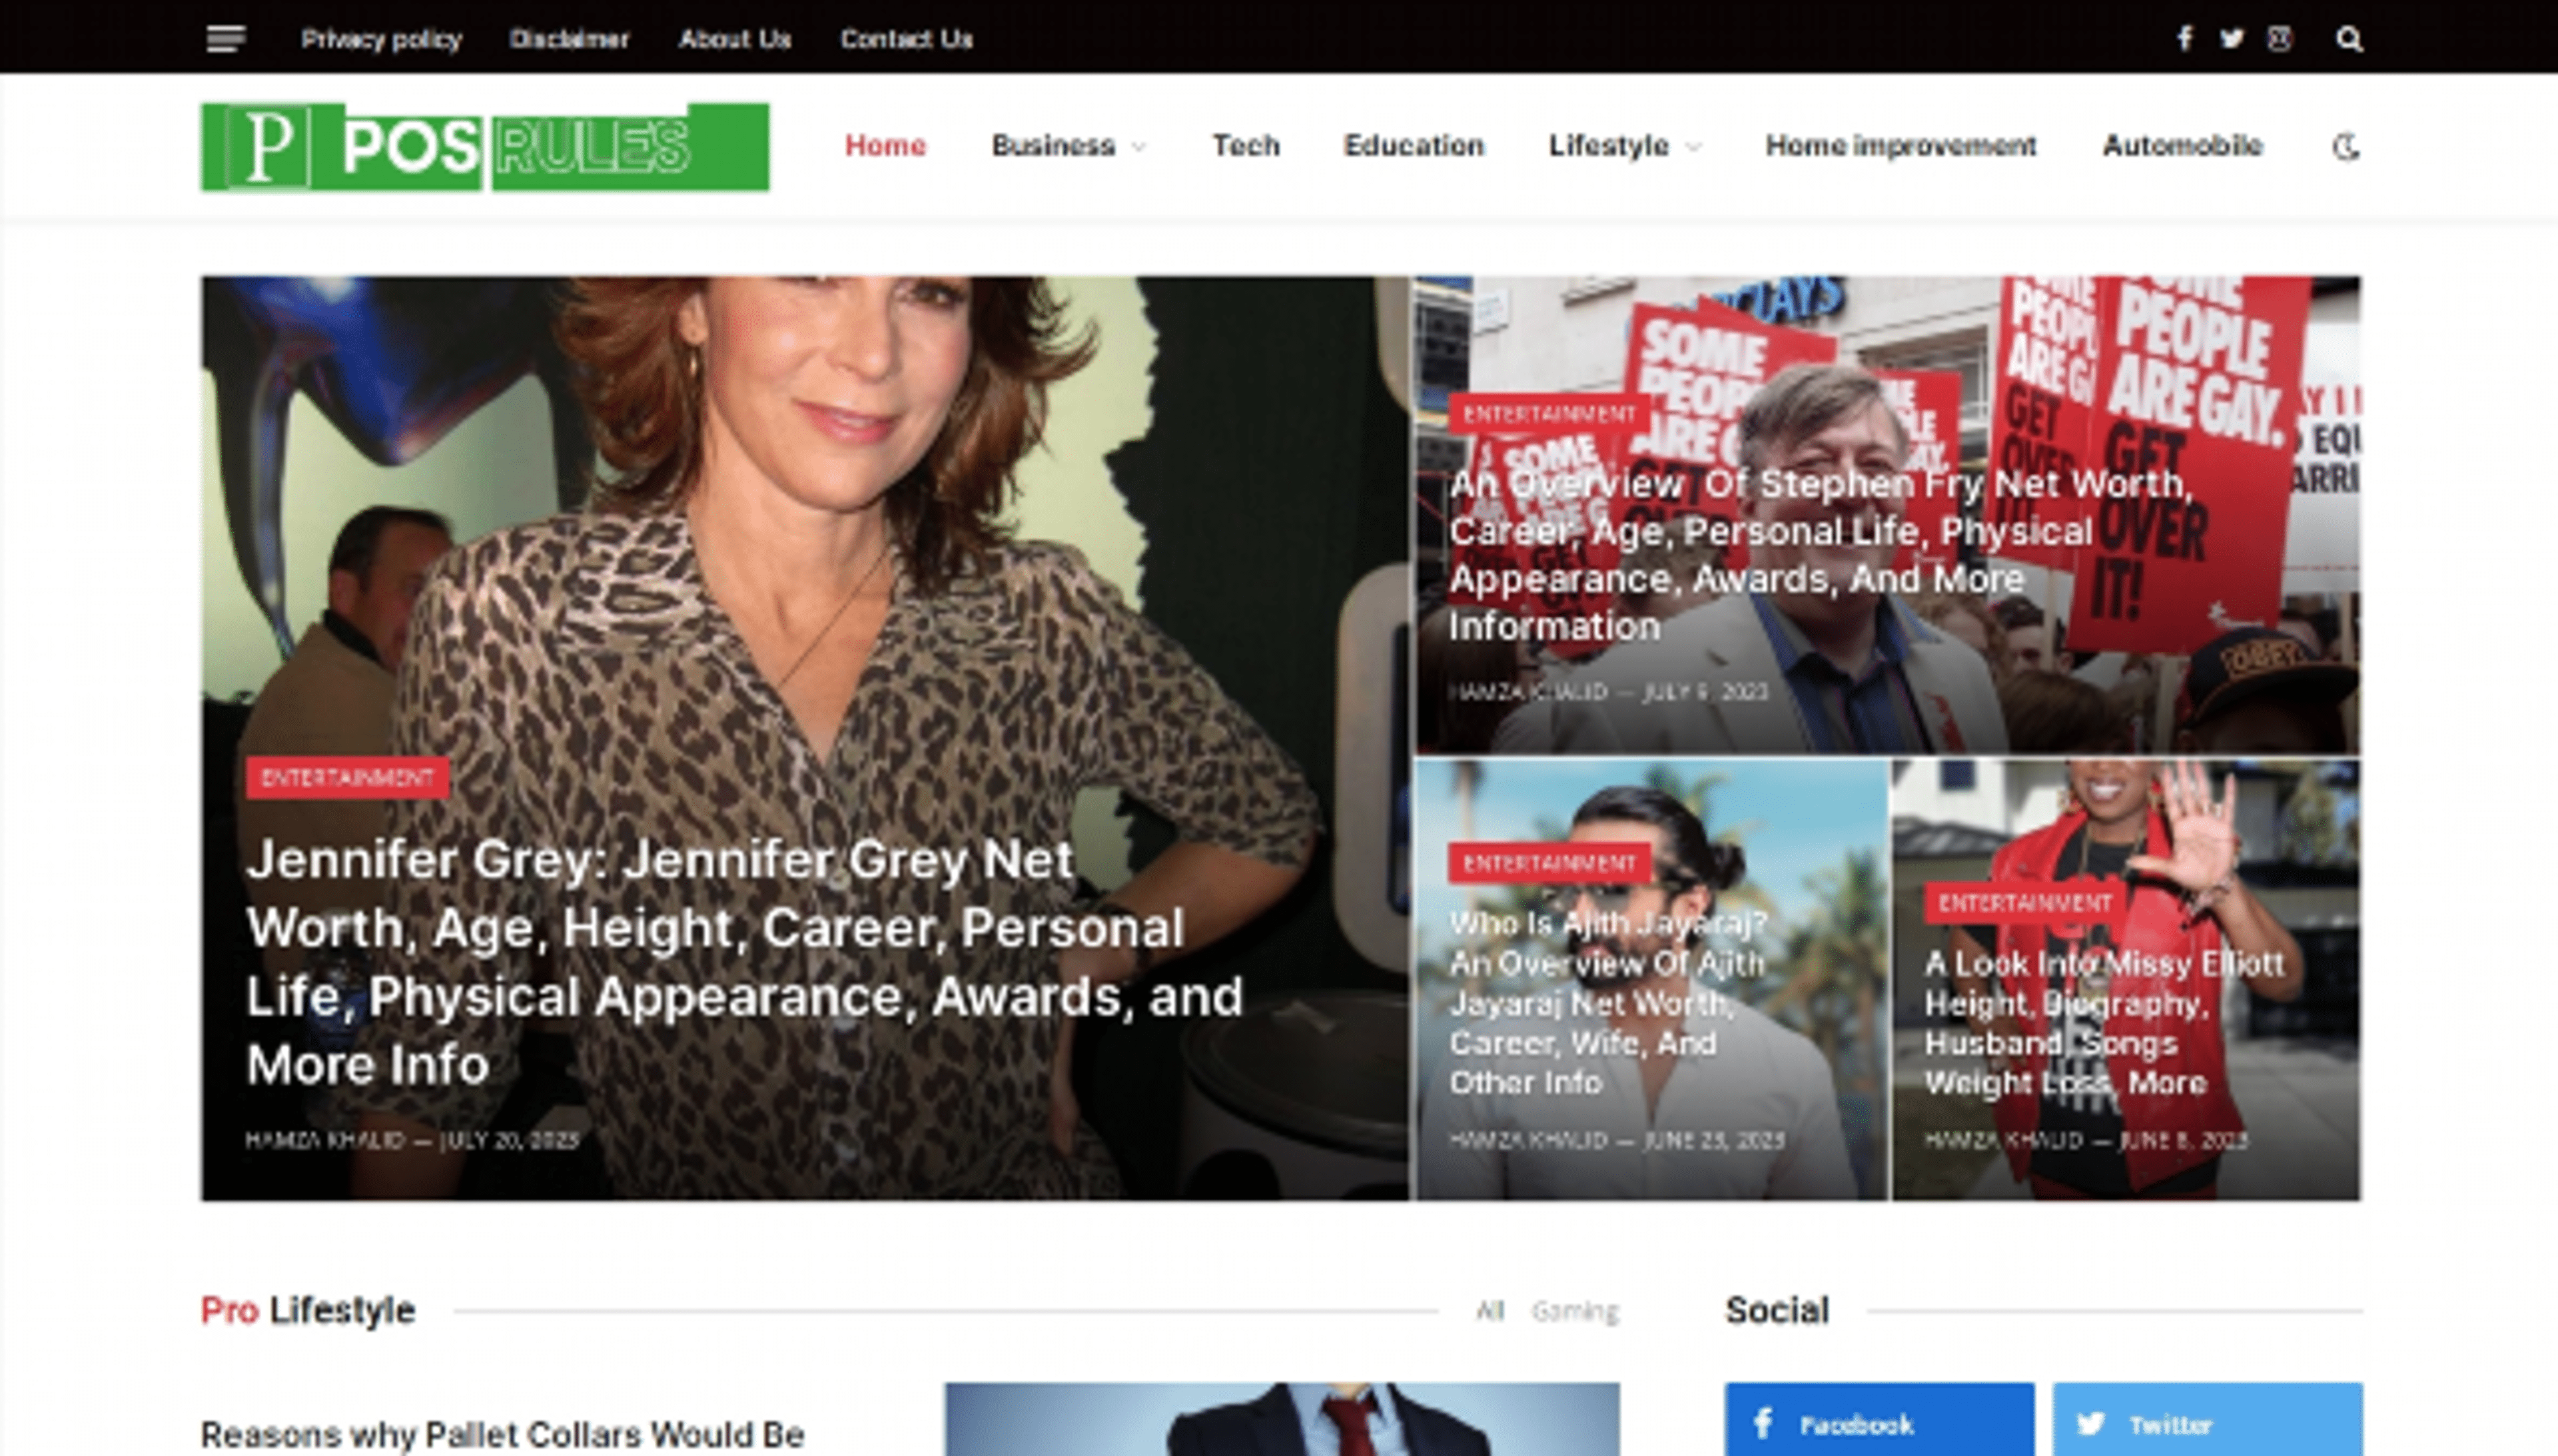Image resolution: width=2558 pixels, height=1456 pixels.
Task: Click the POS Rules site logo
Action: tap(485, 147)
